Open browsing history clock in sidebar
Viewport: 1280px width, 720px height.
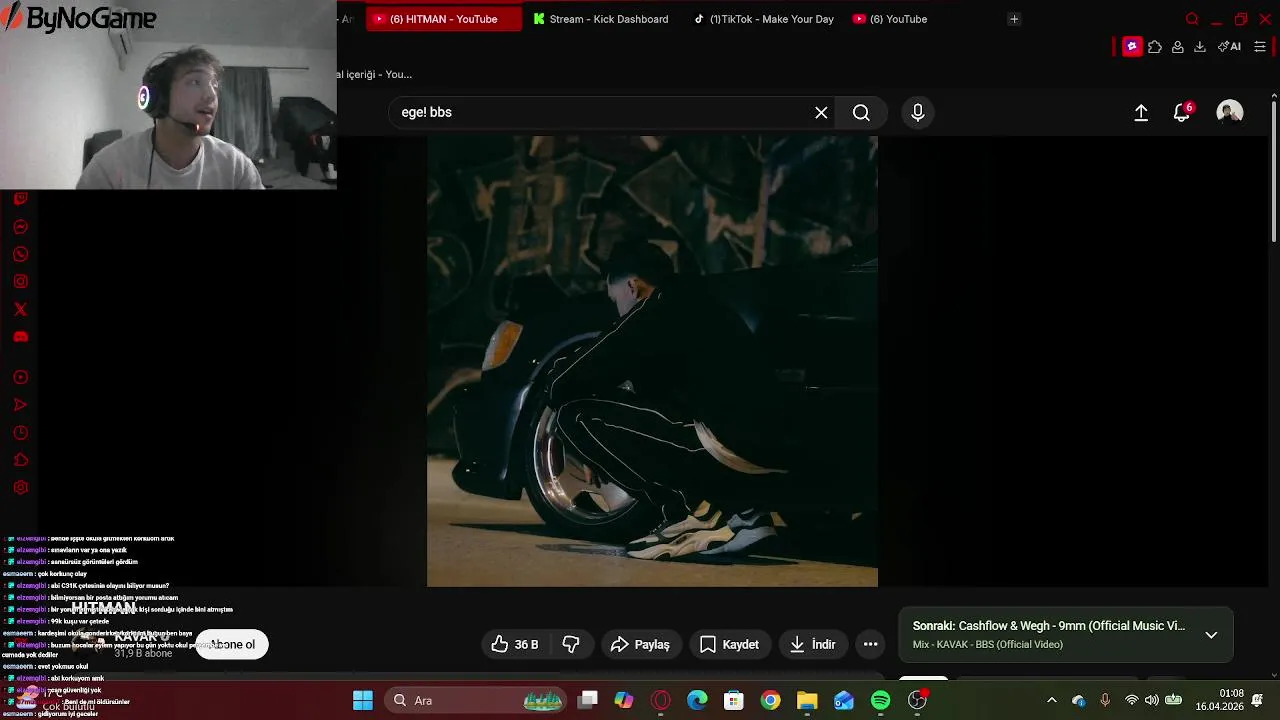coord(20,433)
